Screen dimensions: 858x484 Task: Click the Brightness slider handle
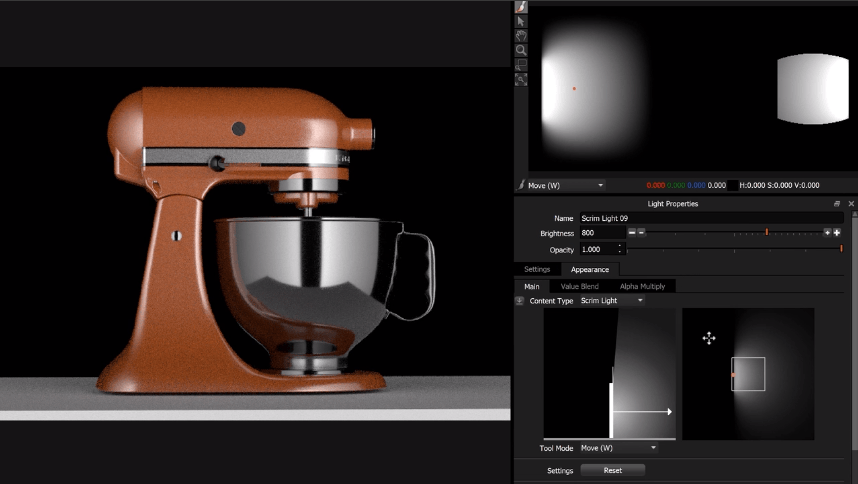pos(767,232)
